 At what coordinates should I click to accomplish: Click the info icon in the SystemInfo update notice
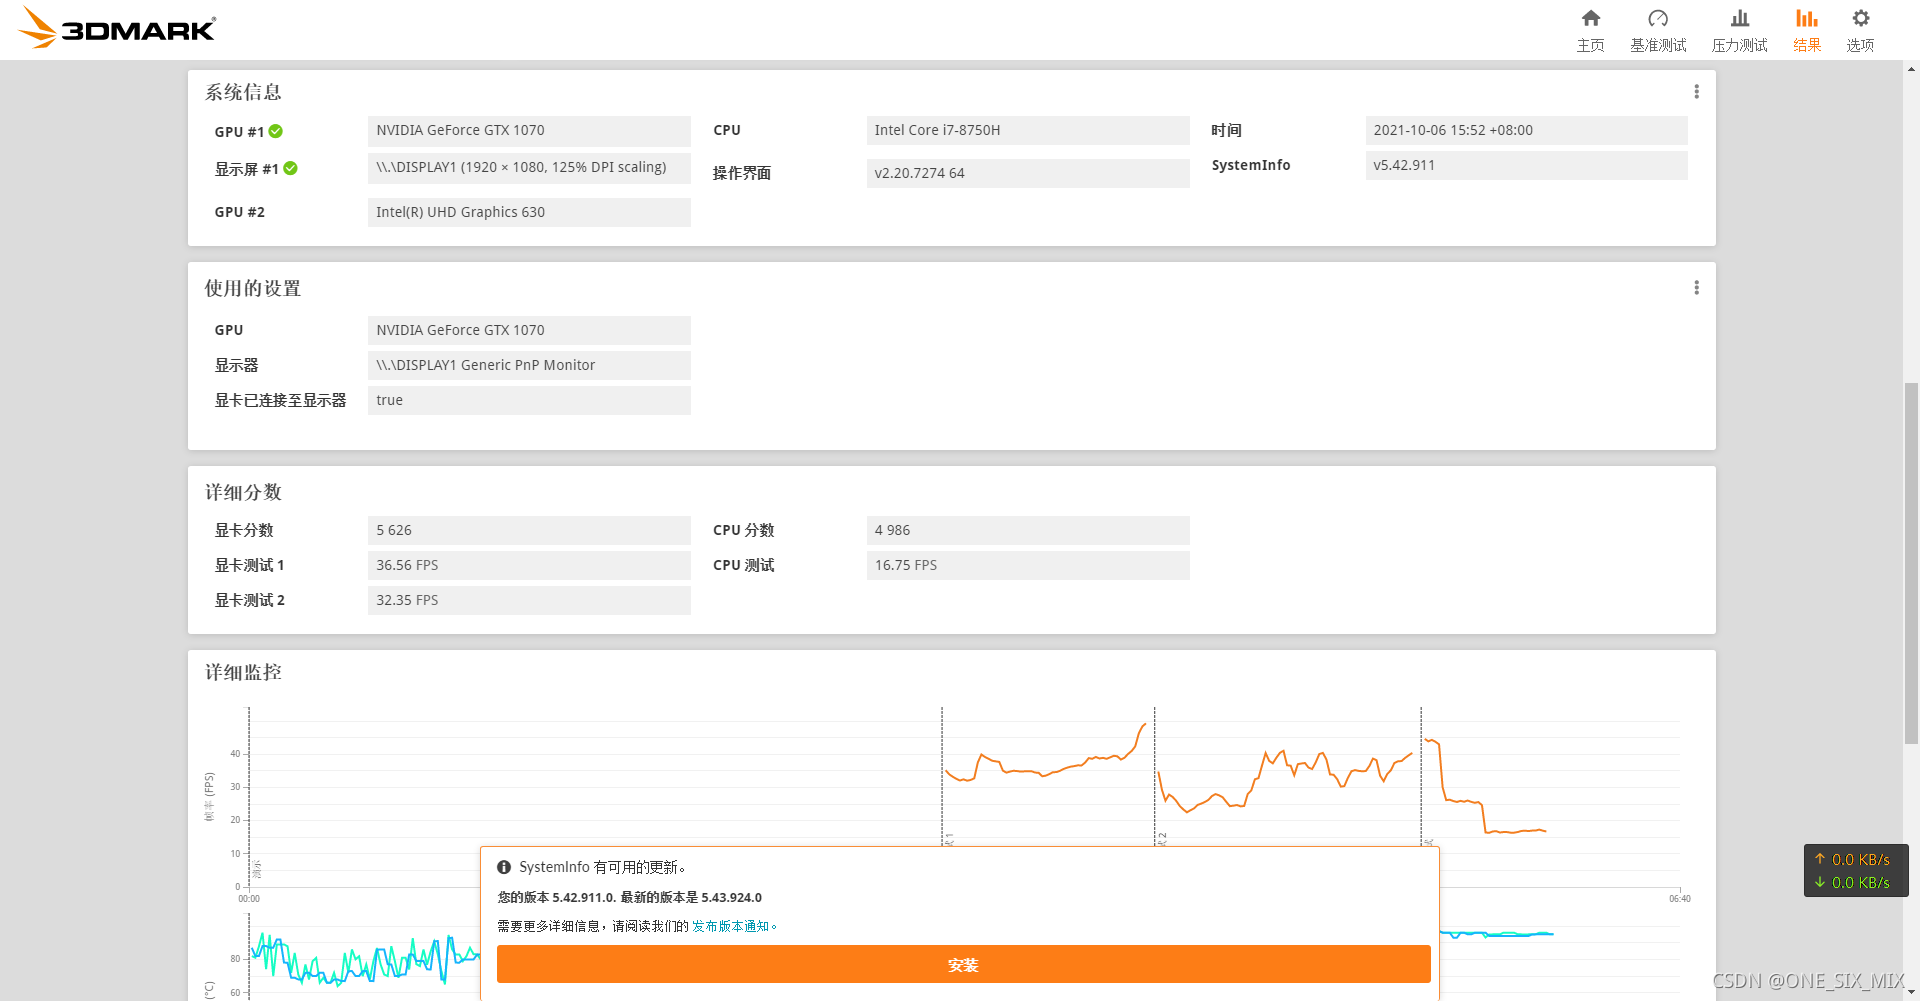504,867
